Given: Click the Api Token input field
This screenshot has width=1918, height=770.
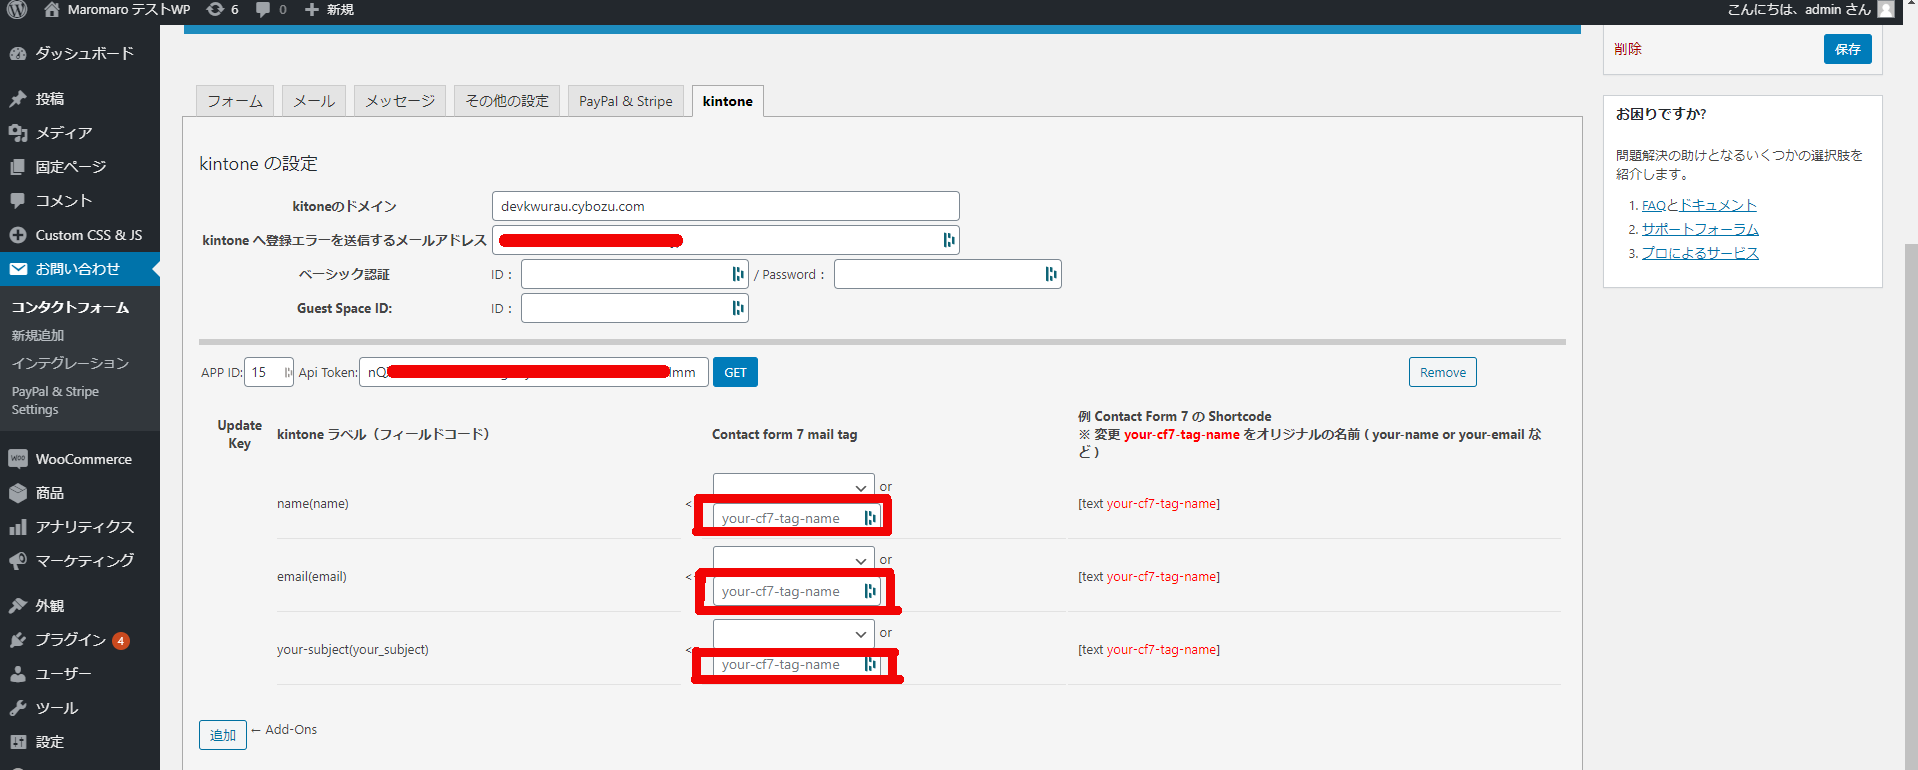Looking at the screenshot, I should click(x=534, y=372).
